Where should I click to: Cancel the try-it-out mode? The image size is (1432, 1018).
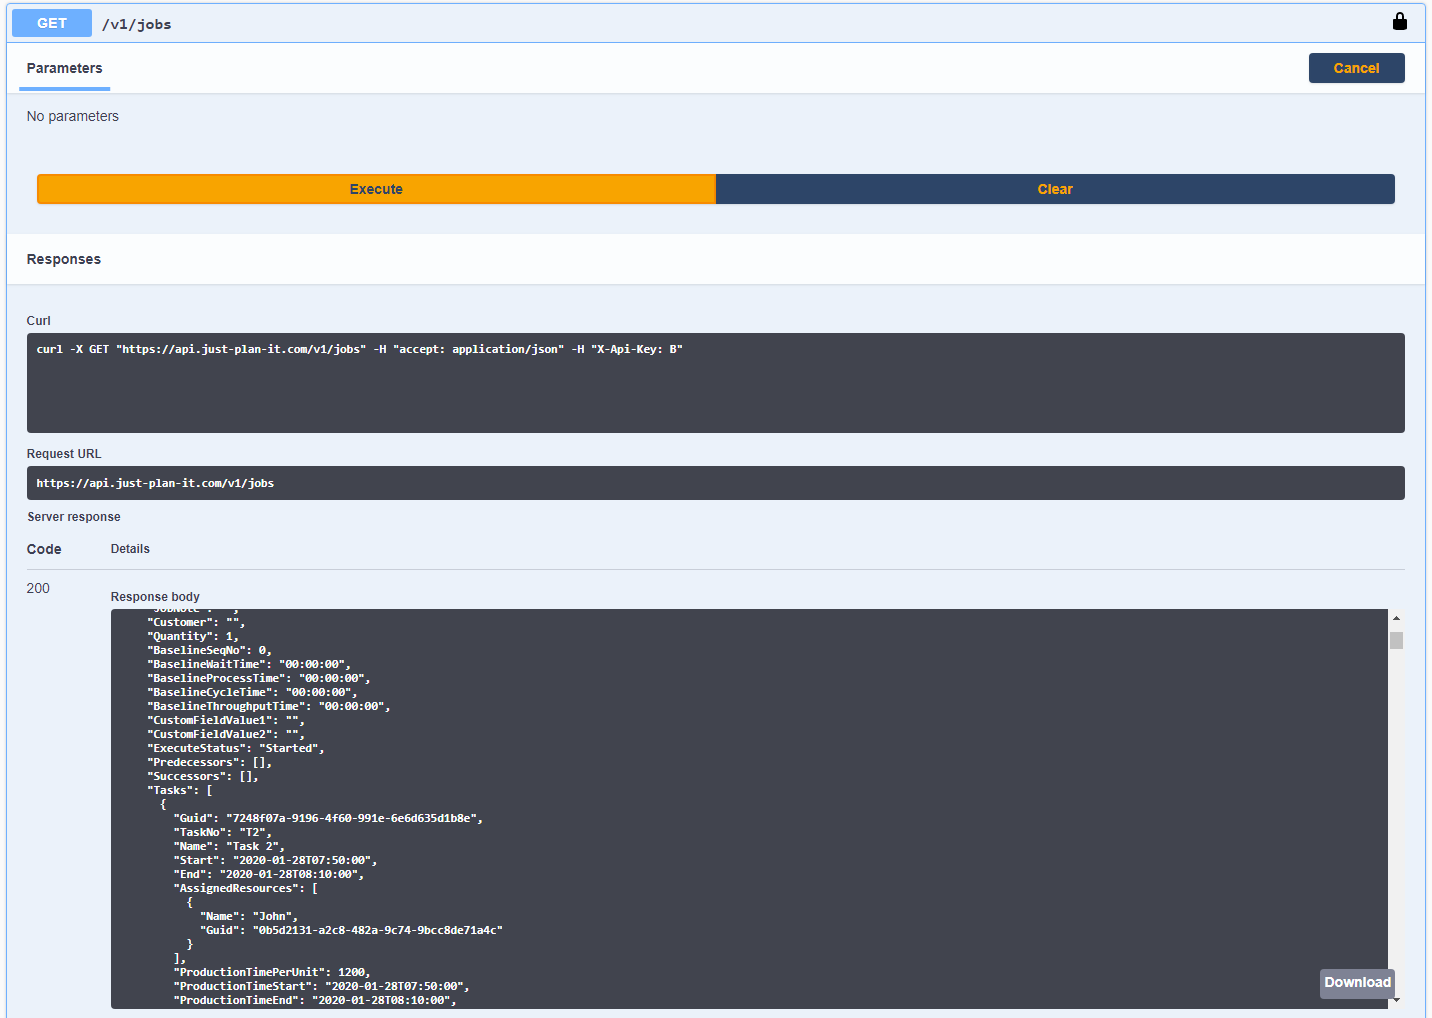[x=1356, y=68]
